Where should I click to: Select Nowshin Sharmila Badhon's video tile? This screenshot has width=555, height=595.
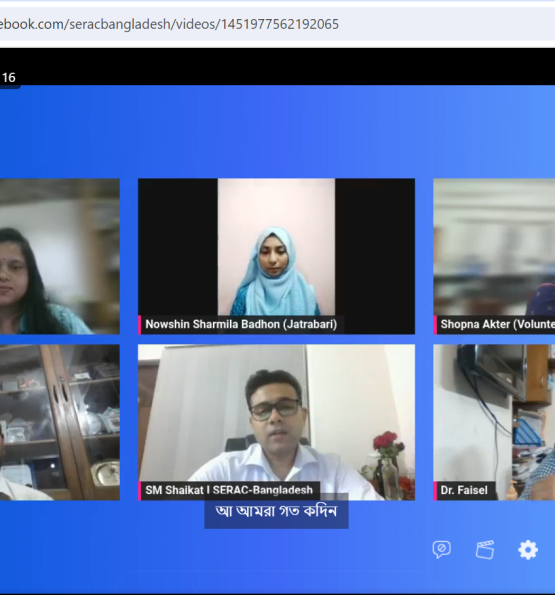point(276,256)
